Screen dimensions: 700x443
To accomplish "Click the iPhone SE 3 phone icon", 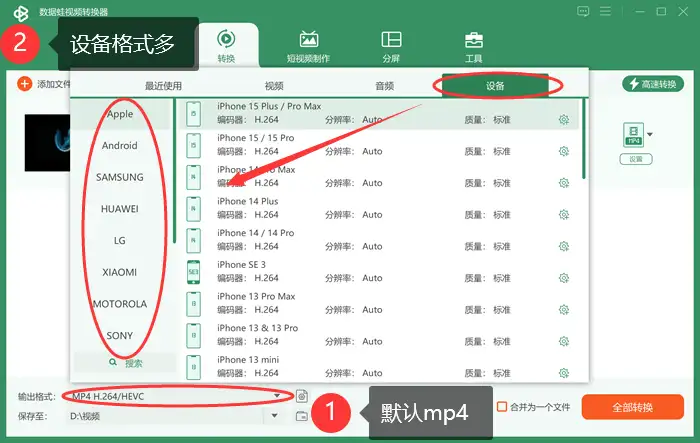I will [x=193, y=272].
